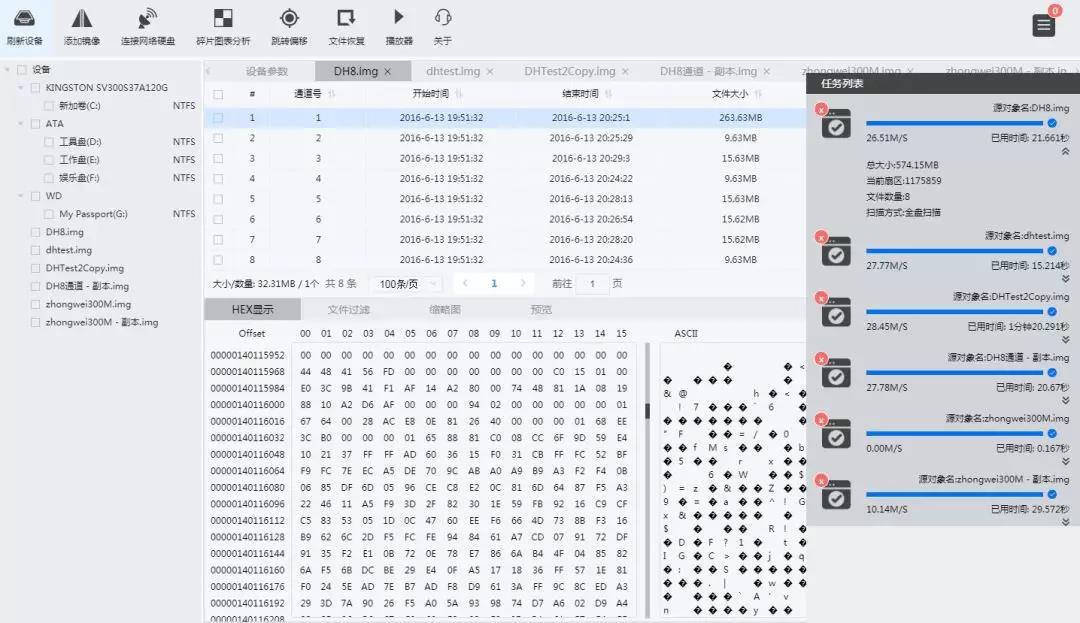Open the 文件过滤 file filter tab
The width and height of the screenshot is (1080, 623).
349,310
